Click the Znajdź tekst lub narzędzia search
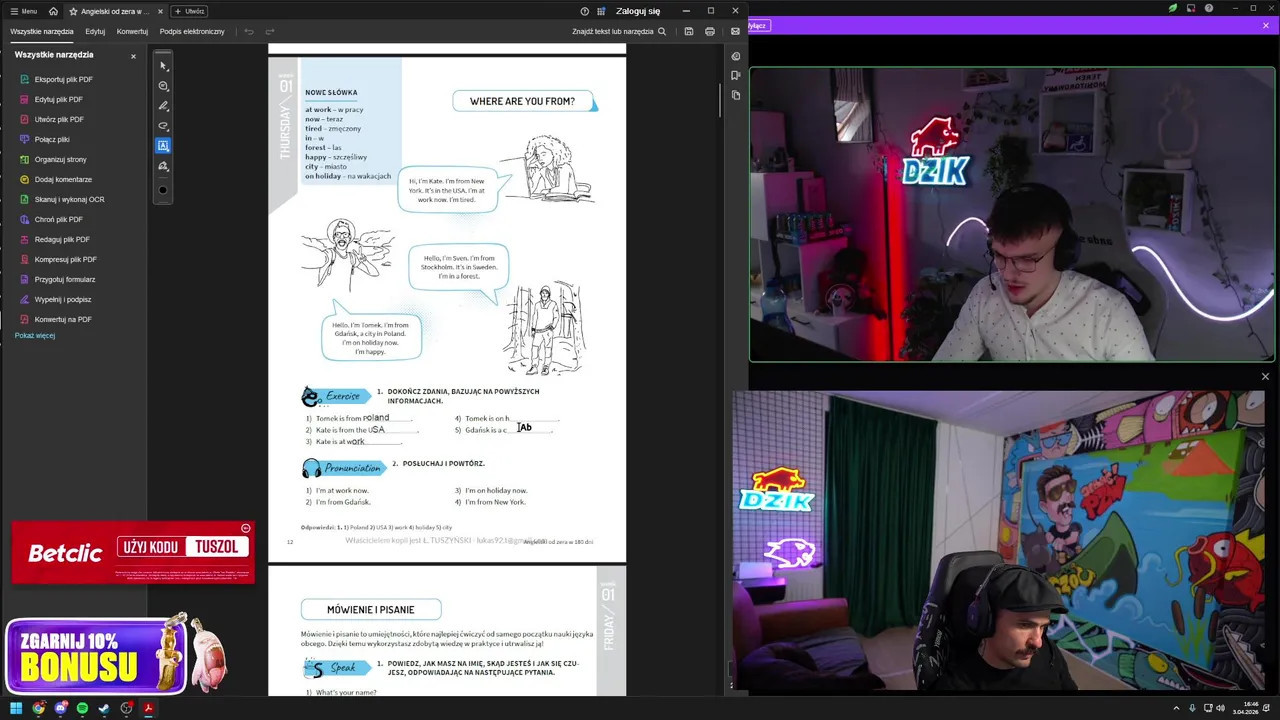The width and height of the screenshot is (1280, 720). tap(619, 31)
